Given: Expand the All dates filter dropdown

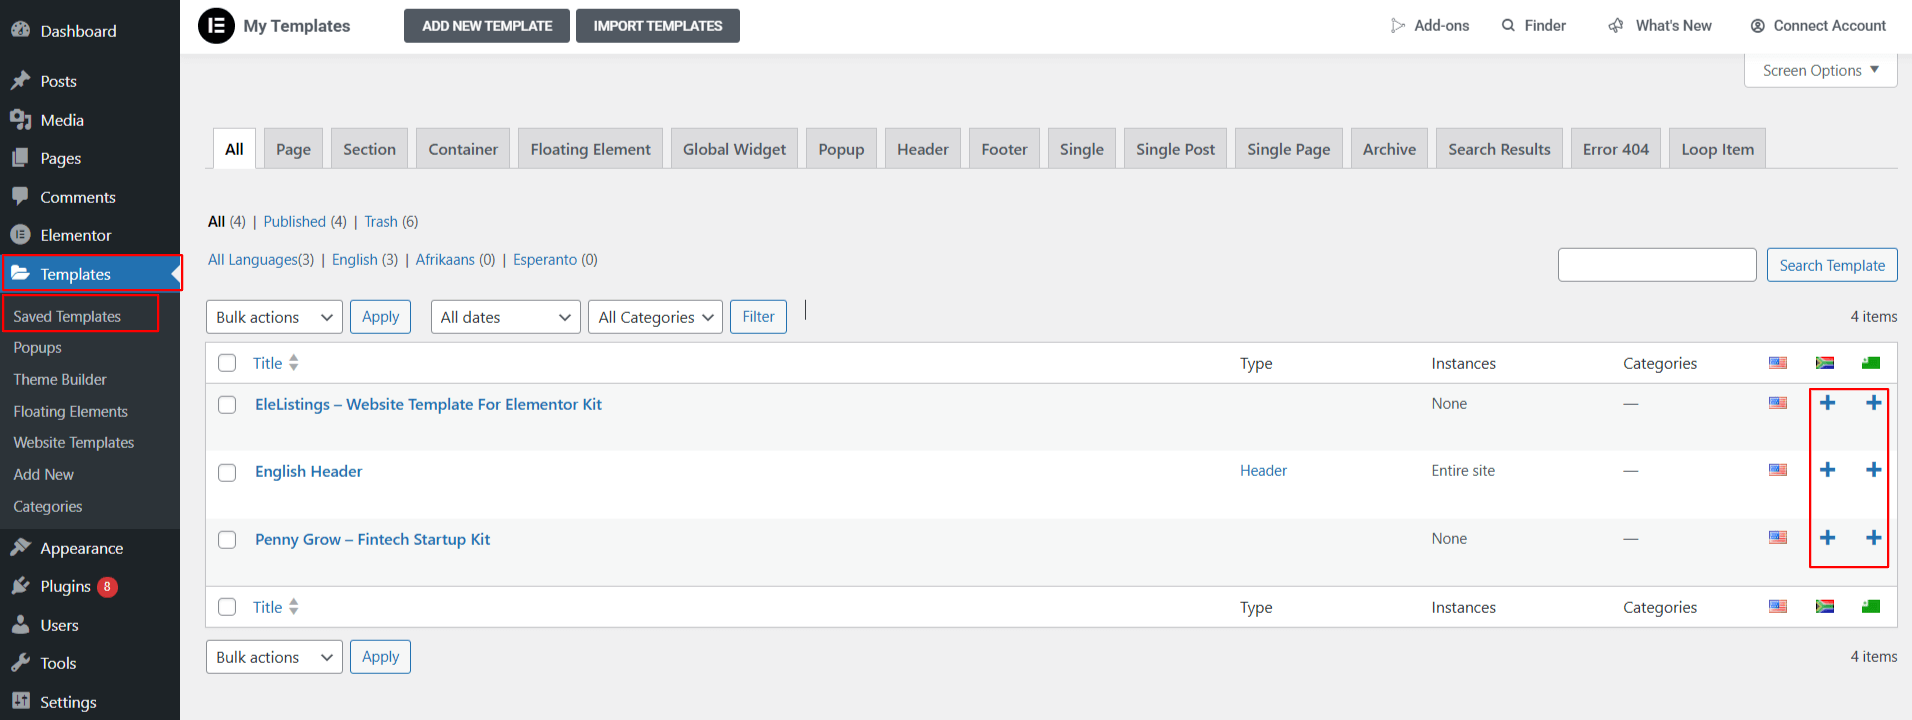Looking at the screenshot, I should (x=505, y=317).
